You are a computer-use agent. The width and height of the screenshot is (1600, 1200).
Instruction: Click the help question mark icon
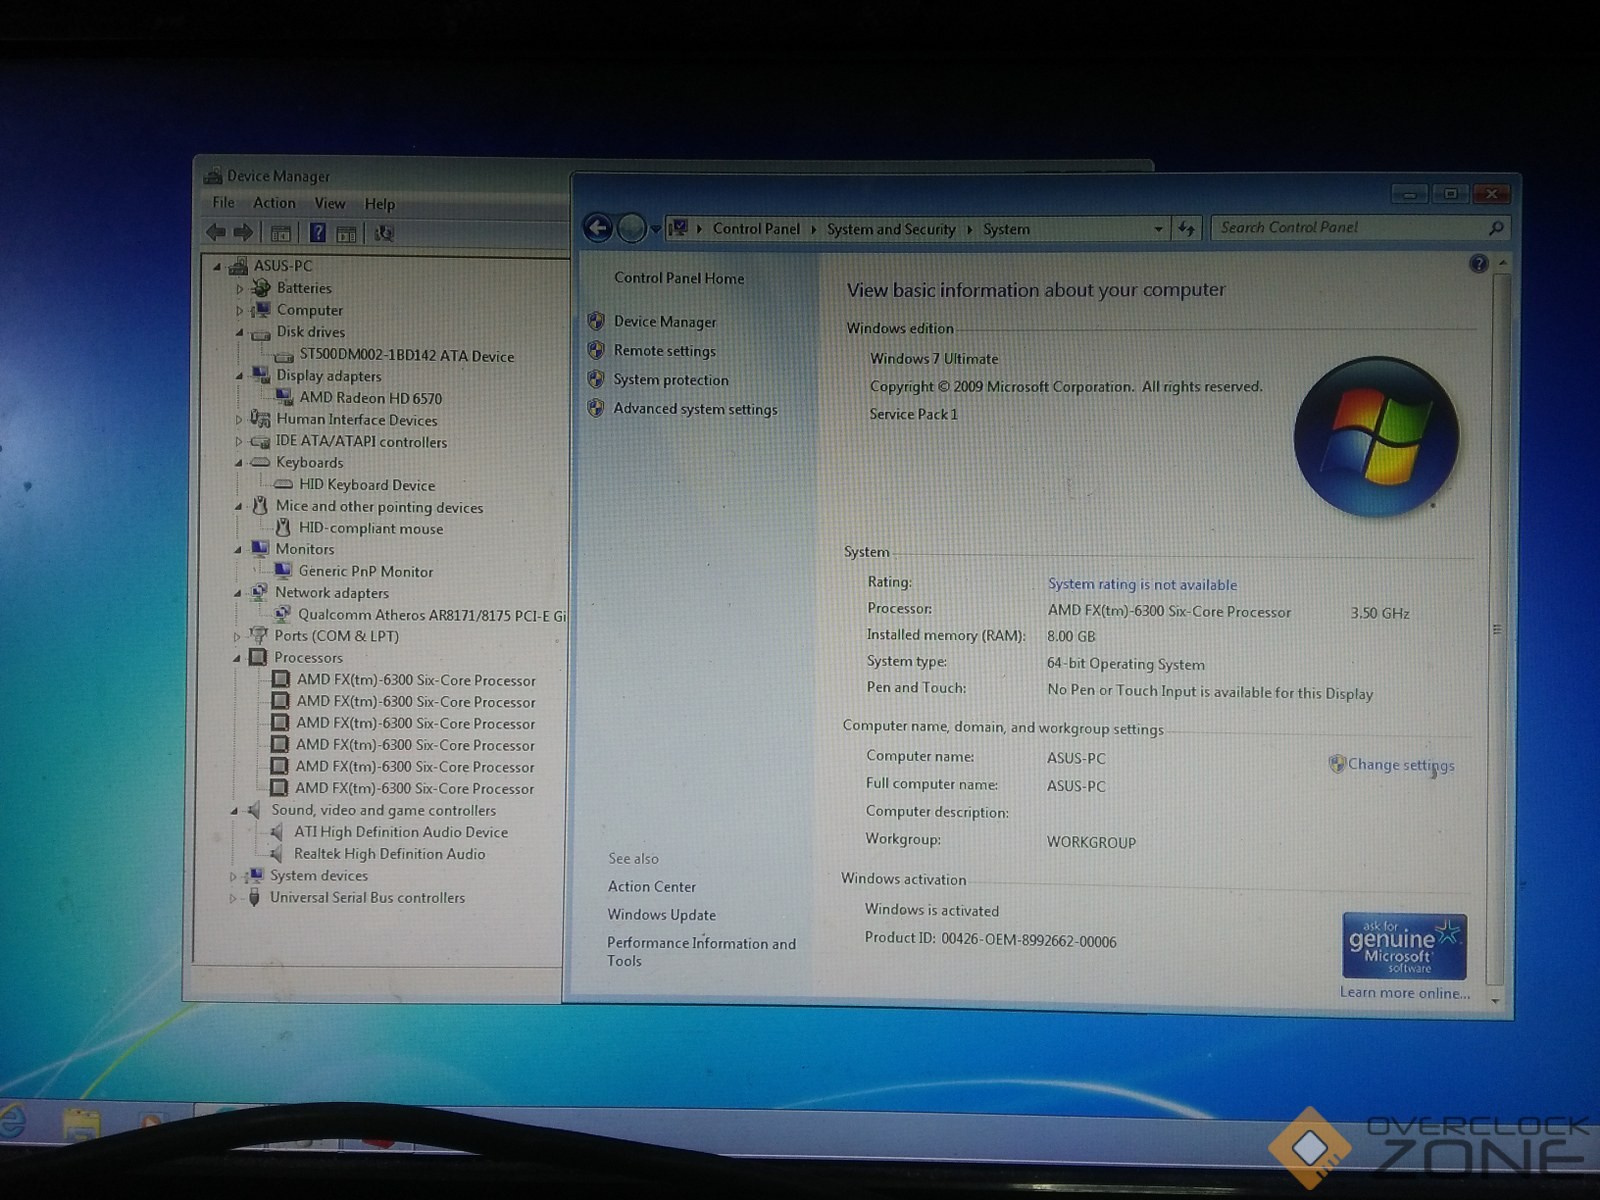coord(1478,264)
